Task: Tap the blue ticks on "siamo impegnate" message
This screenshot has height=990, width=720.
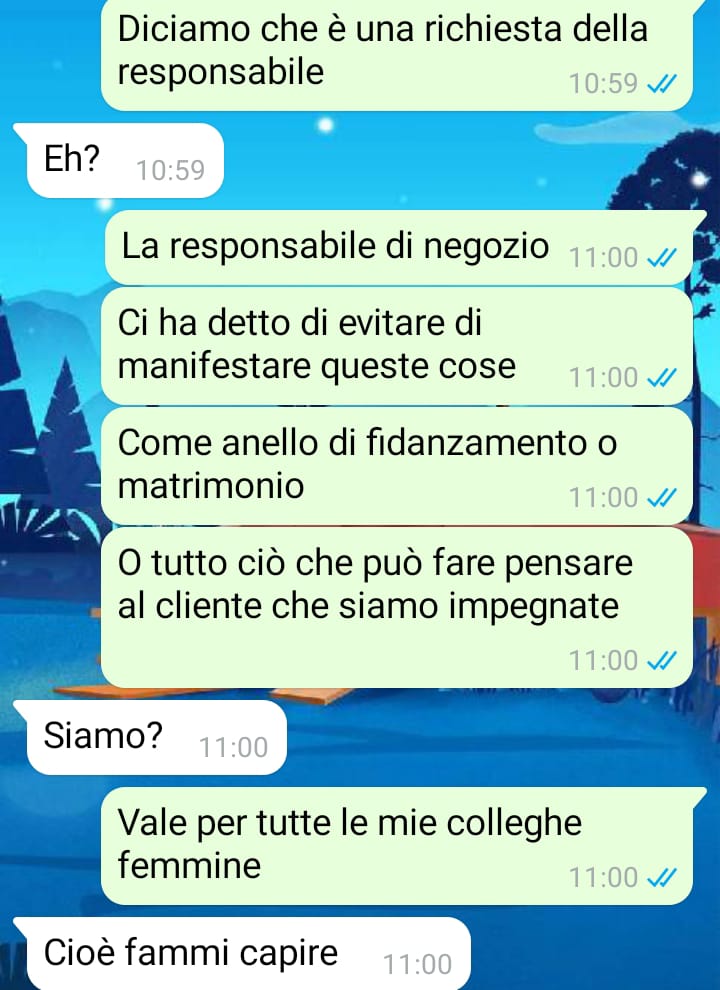Action: tap(663, 660)
